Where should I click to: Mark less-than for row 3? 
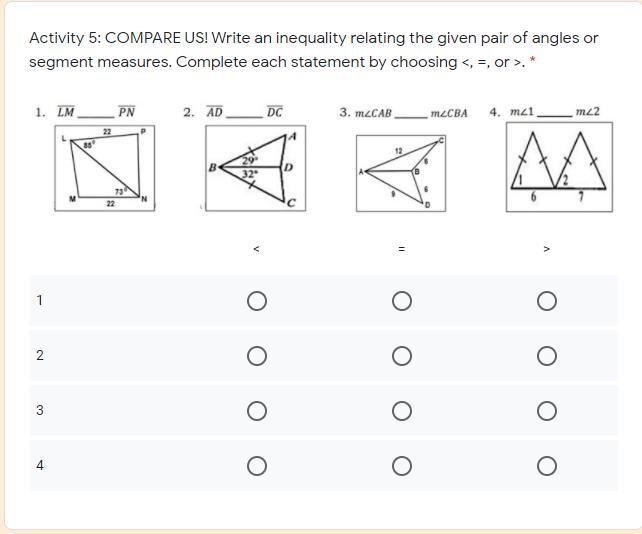(x=257, y=411)
